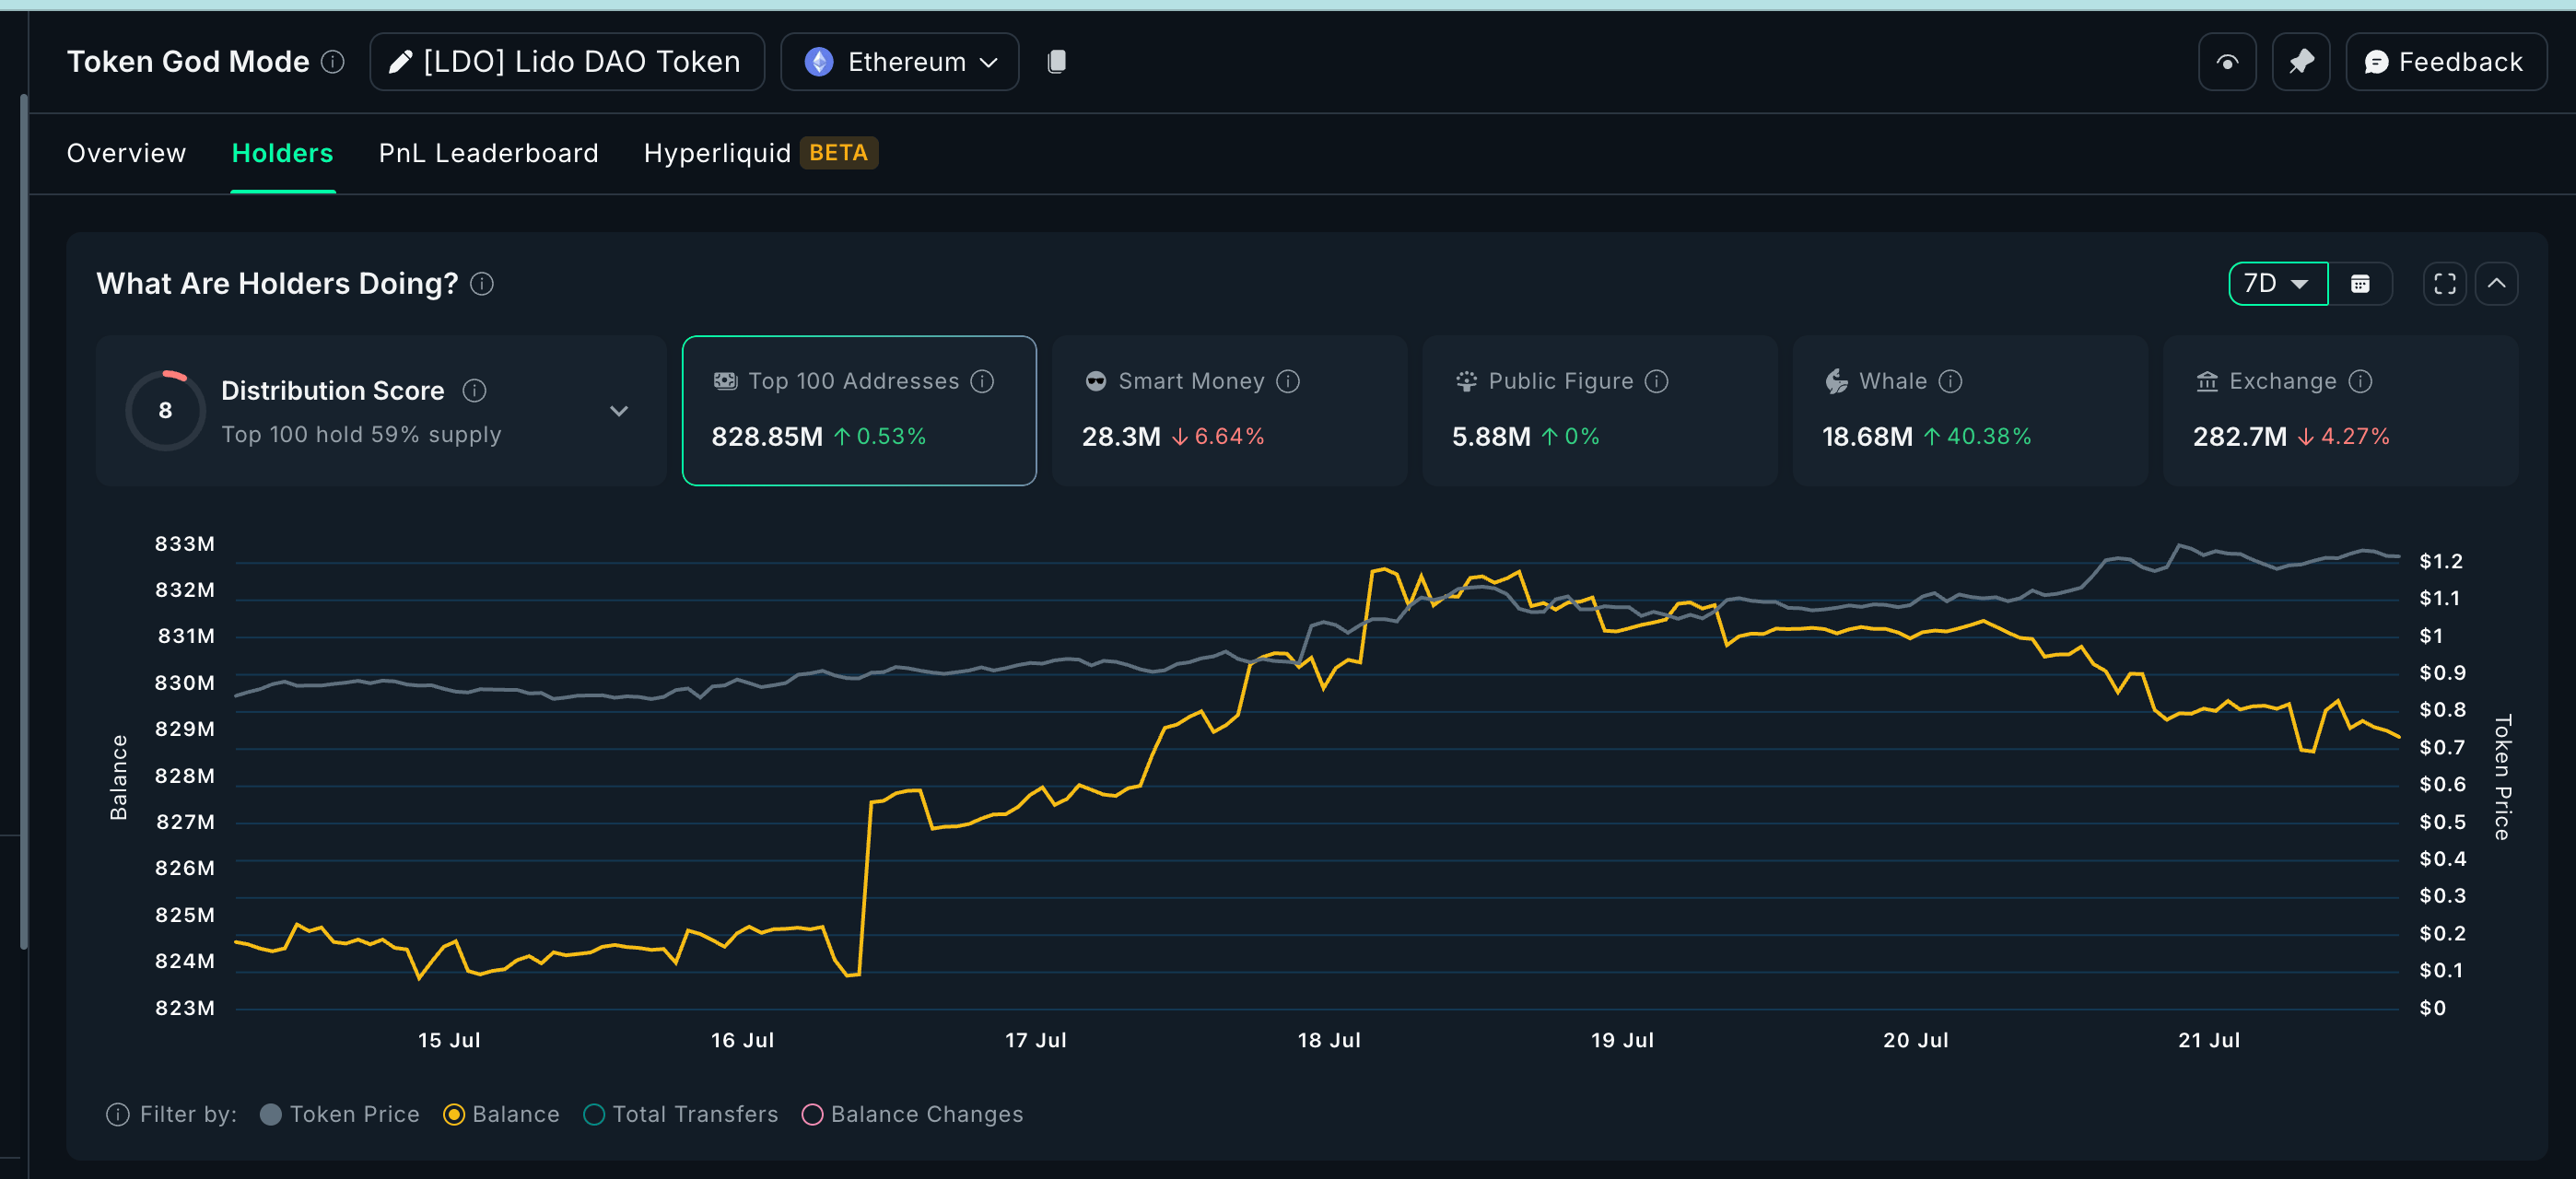This screenshot has width=2576, height=1179.
Task: Click the watchlist eye icon top right
Action: [2227, 61]
